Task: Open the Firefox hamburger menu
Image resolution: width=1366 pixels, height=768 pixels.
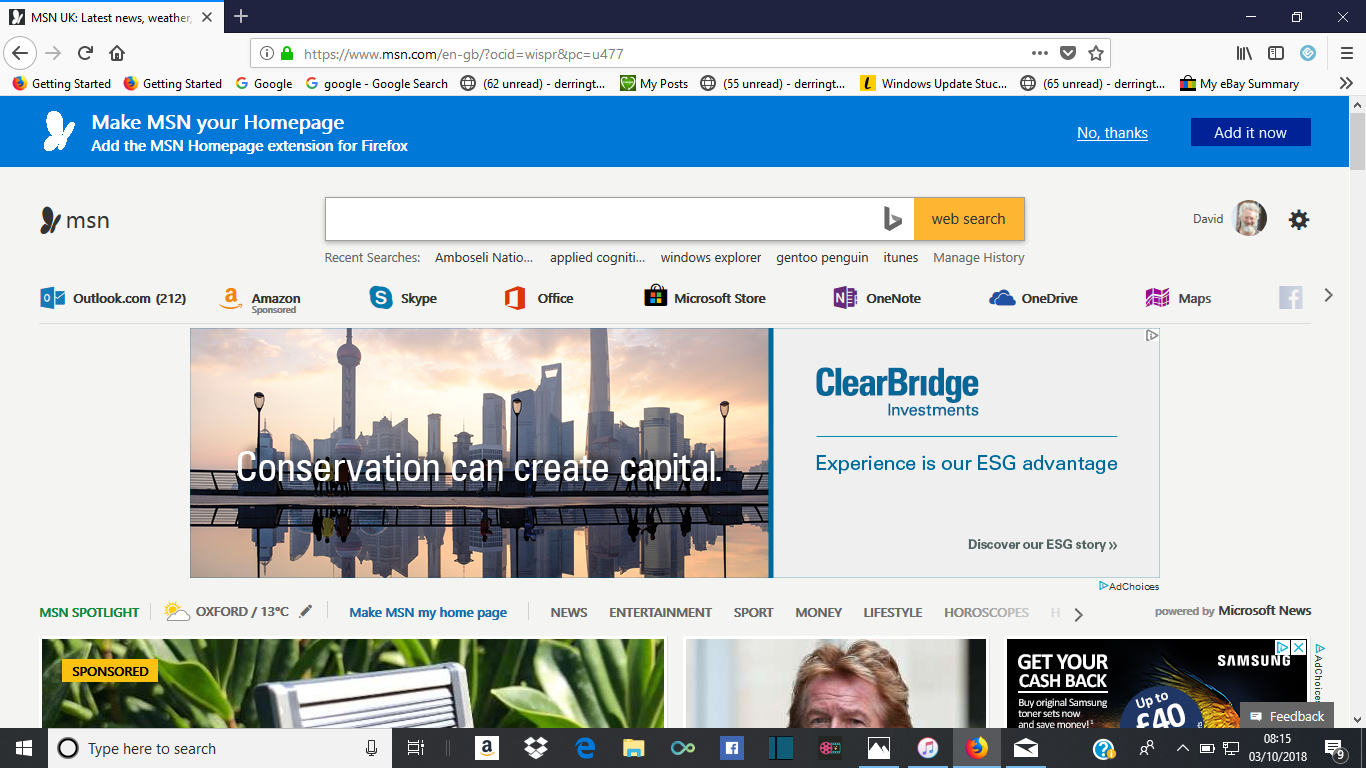Action: click(x=1347, y=53)
